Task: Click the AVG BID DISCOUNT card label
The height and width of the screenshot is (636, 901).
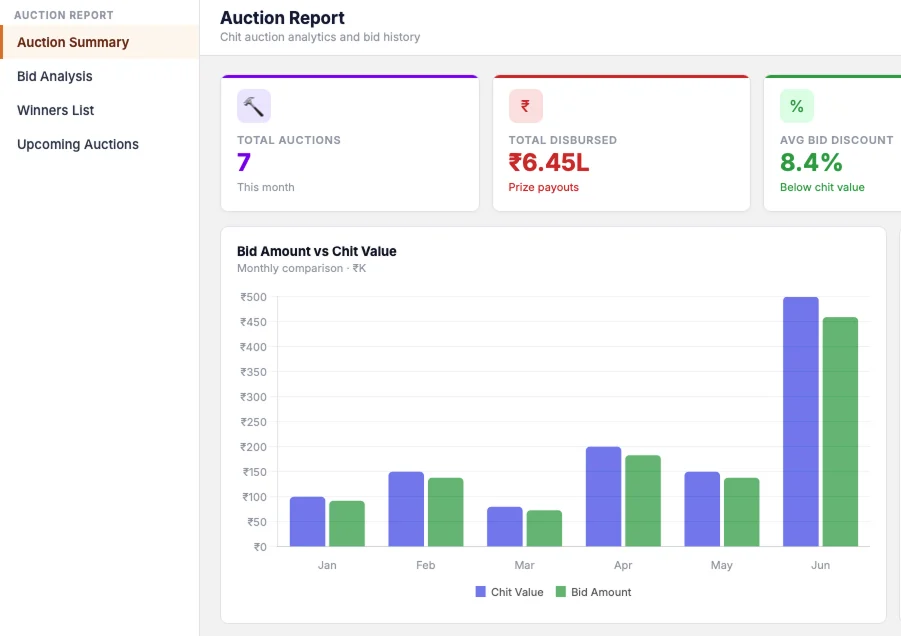Action: 837,140
